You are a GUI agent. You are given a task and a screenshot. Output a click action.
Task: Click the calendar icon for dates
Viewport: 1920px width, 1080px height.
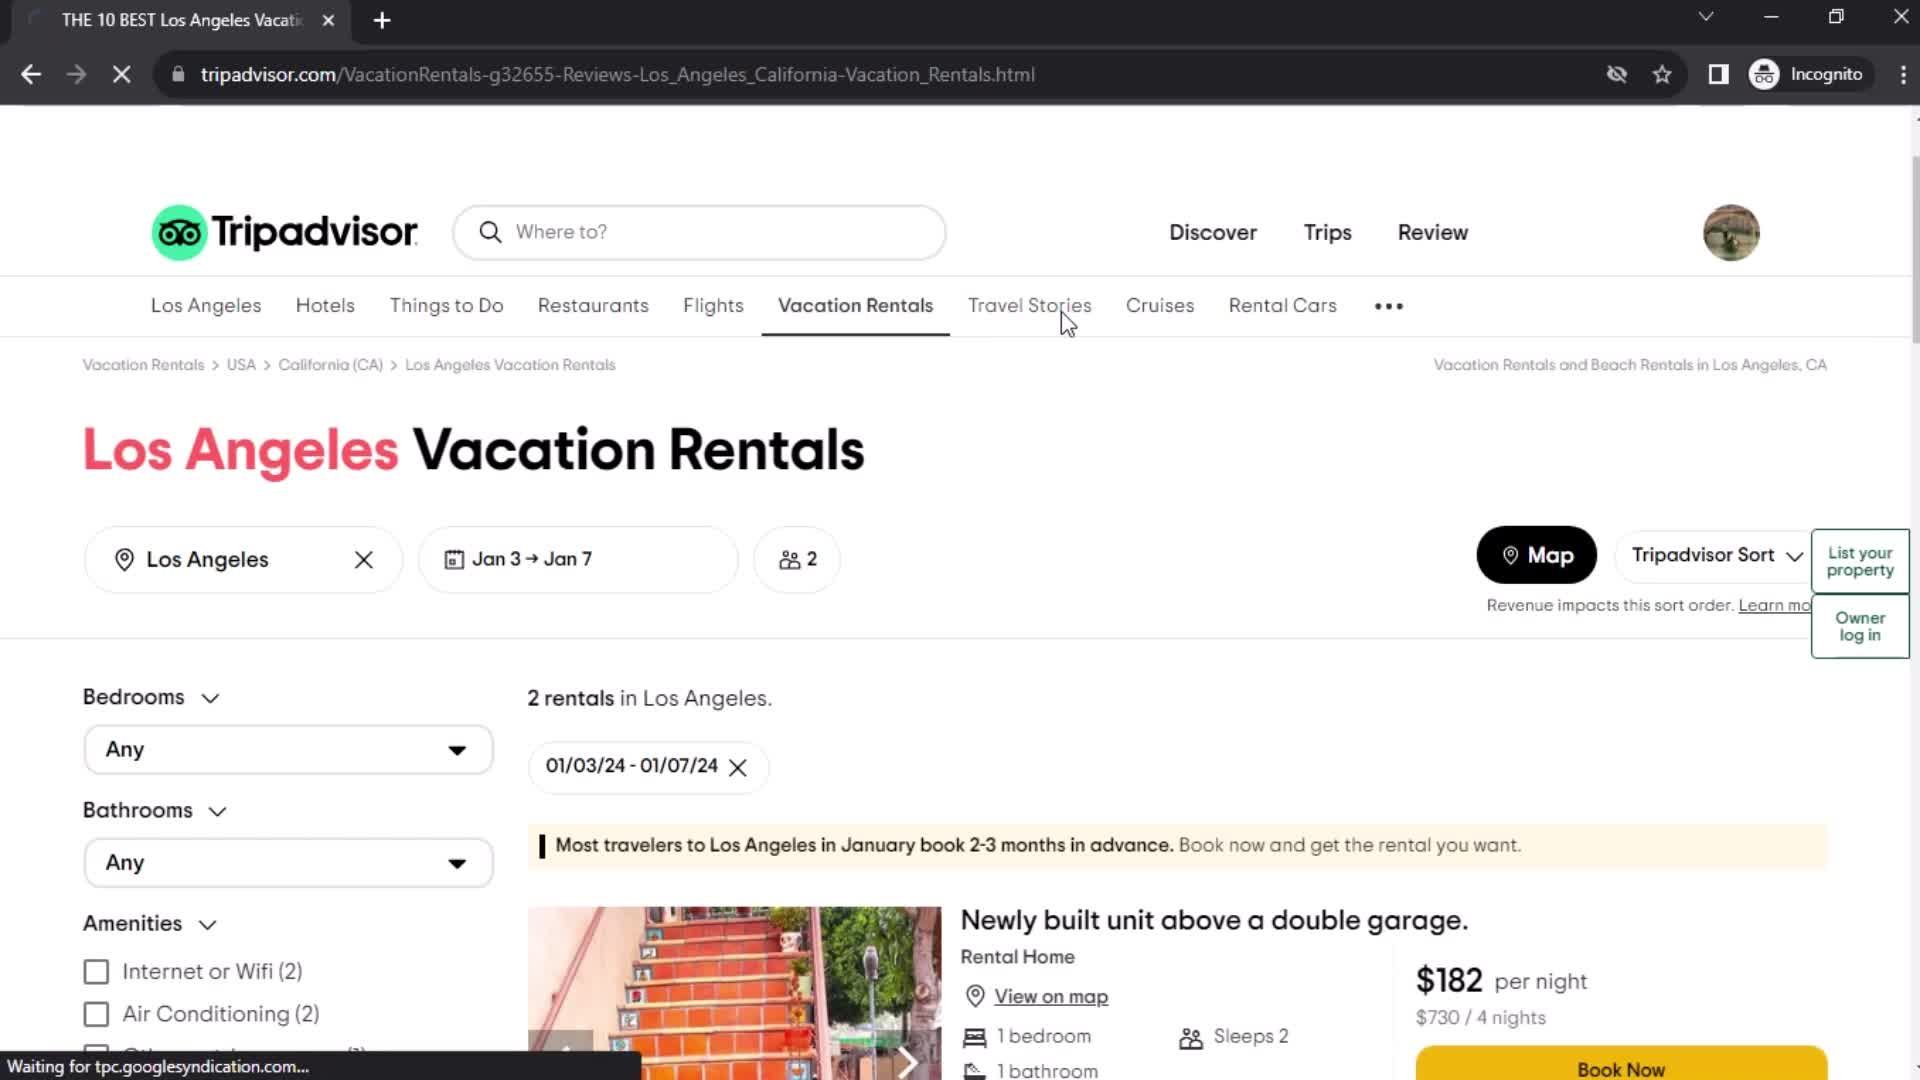coord(452,558)
